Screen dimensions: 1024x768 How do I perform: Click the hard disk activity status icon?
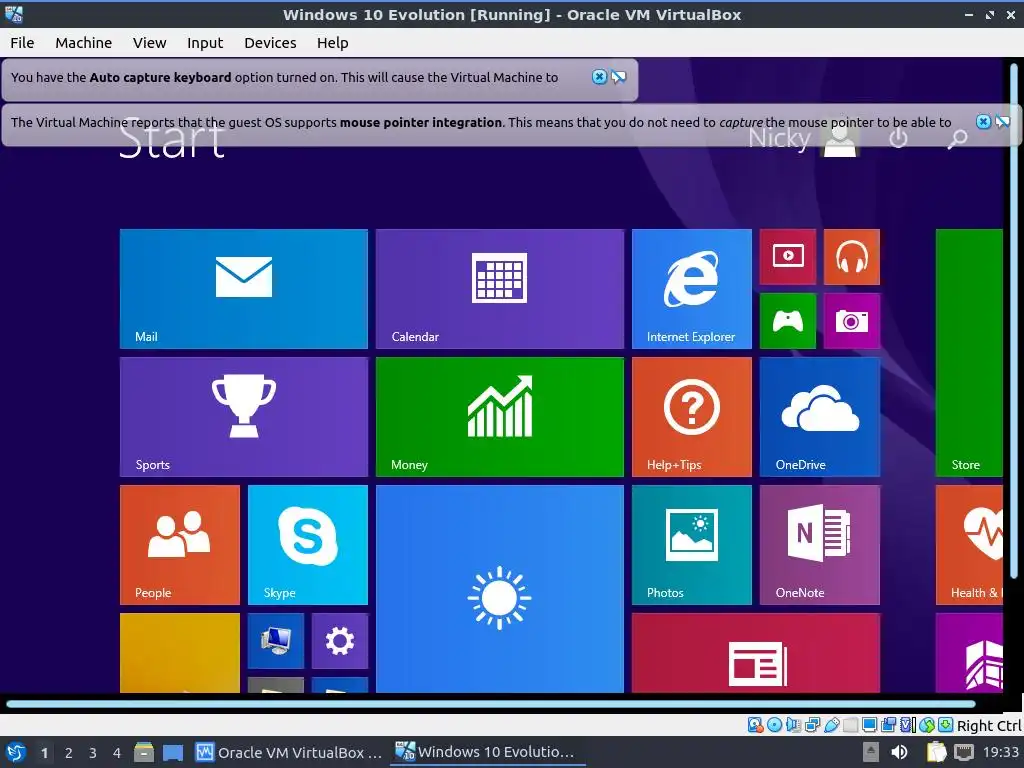coord(755,725)
